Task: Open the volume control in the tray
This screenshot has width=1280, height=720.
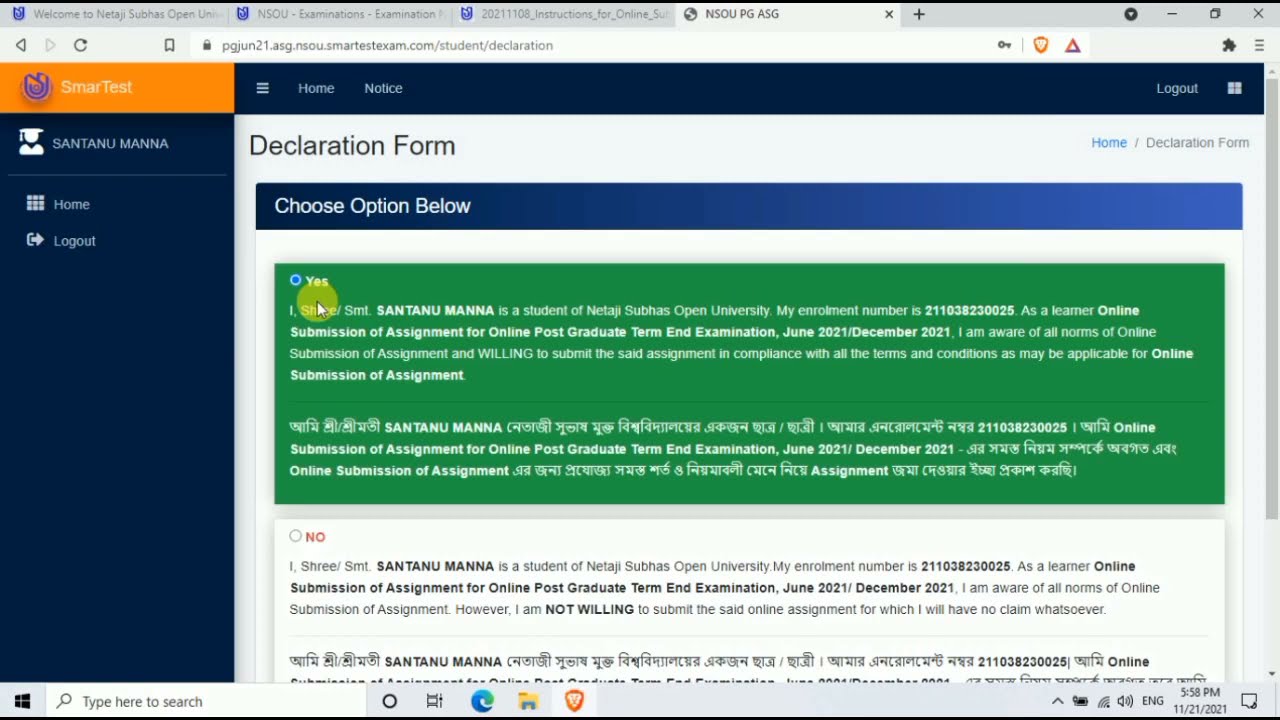Action: tap(1126, 701)
